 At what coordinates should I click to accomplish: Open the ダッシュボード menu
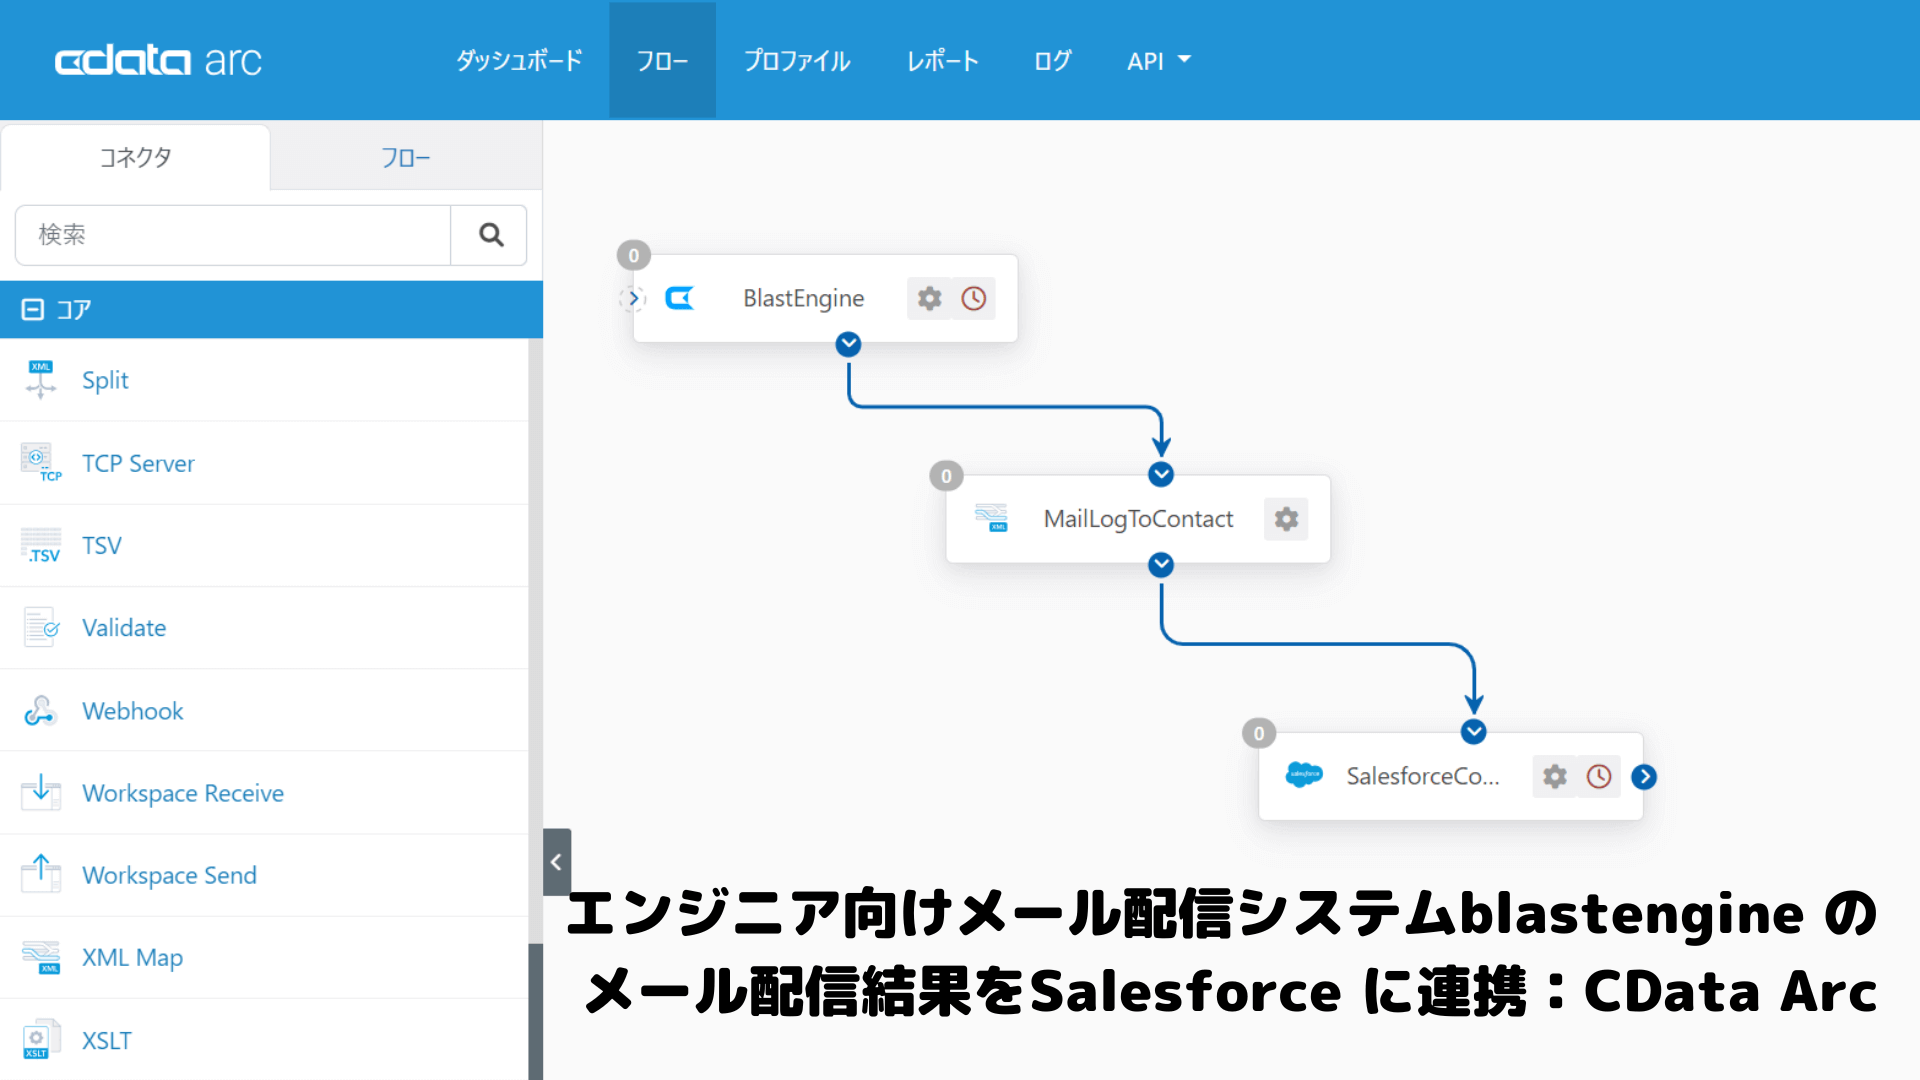519,61
